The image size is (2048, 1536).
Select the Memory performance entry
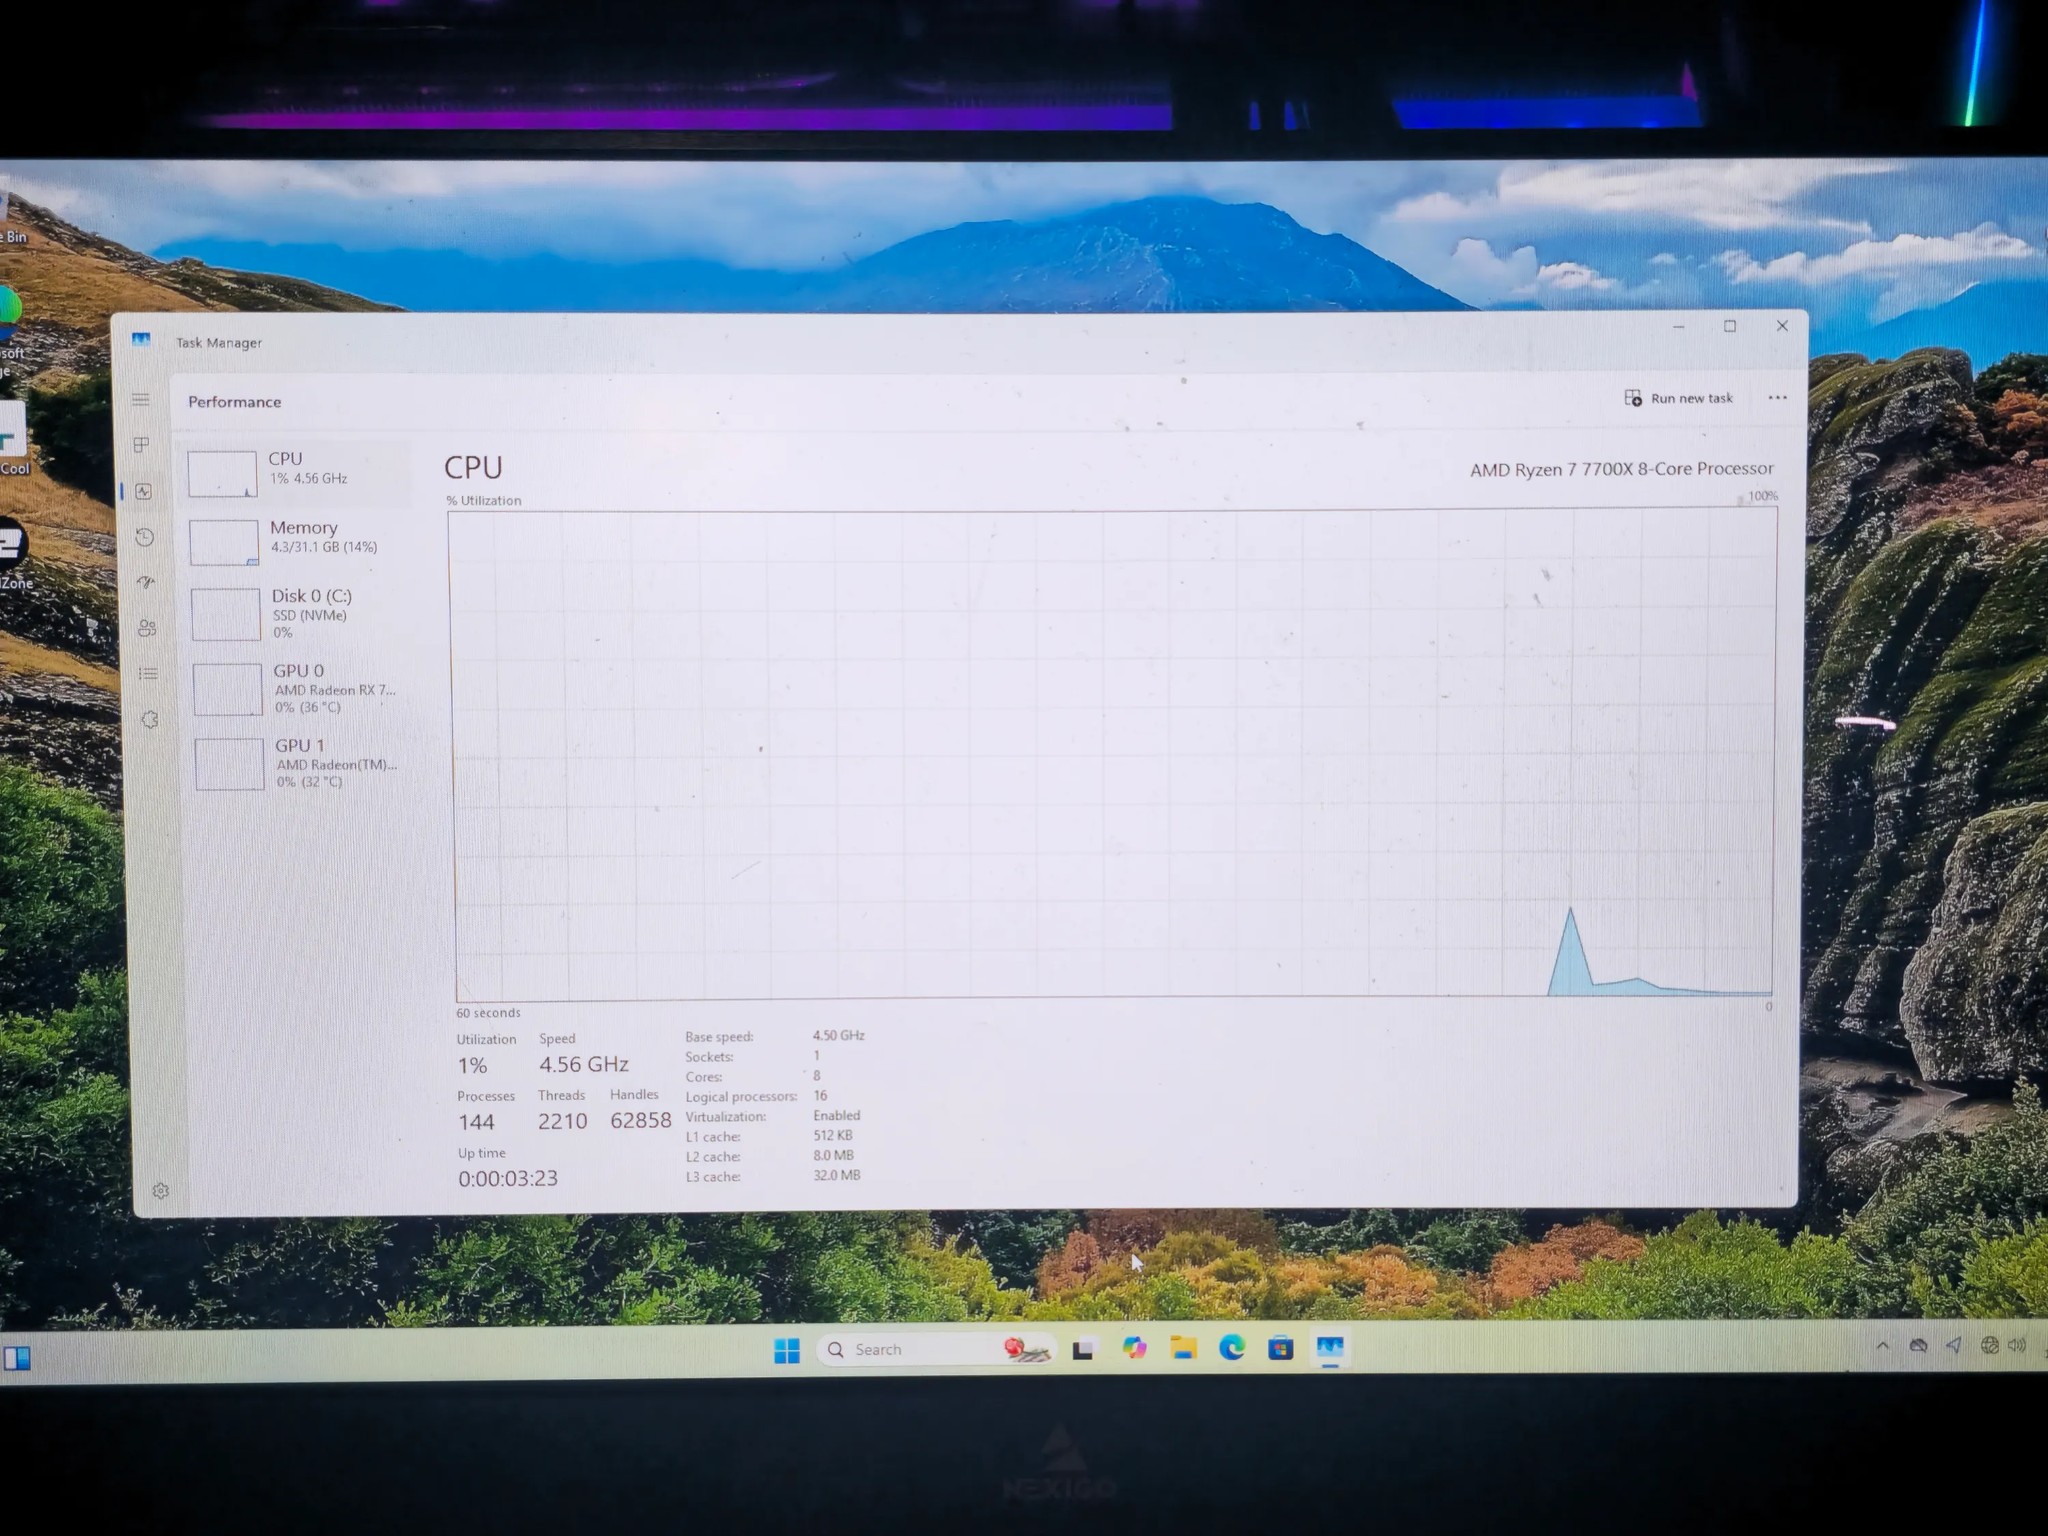click(298, 541)
